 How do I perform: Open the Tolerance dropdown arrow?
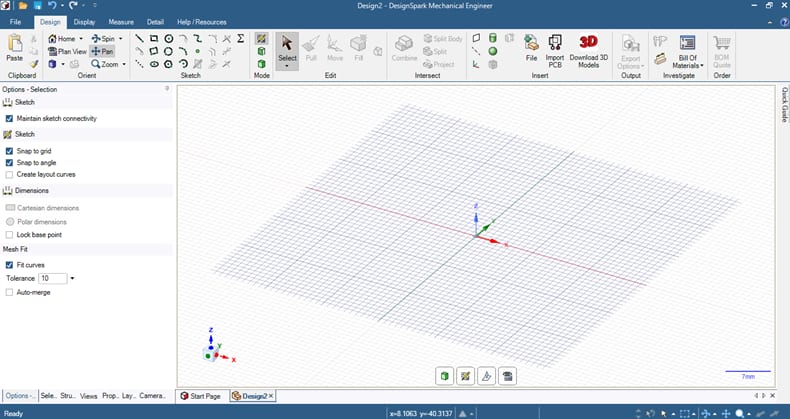(x=72, y=278)
